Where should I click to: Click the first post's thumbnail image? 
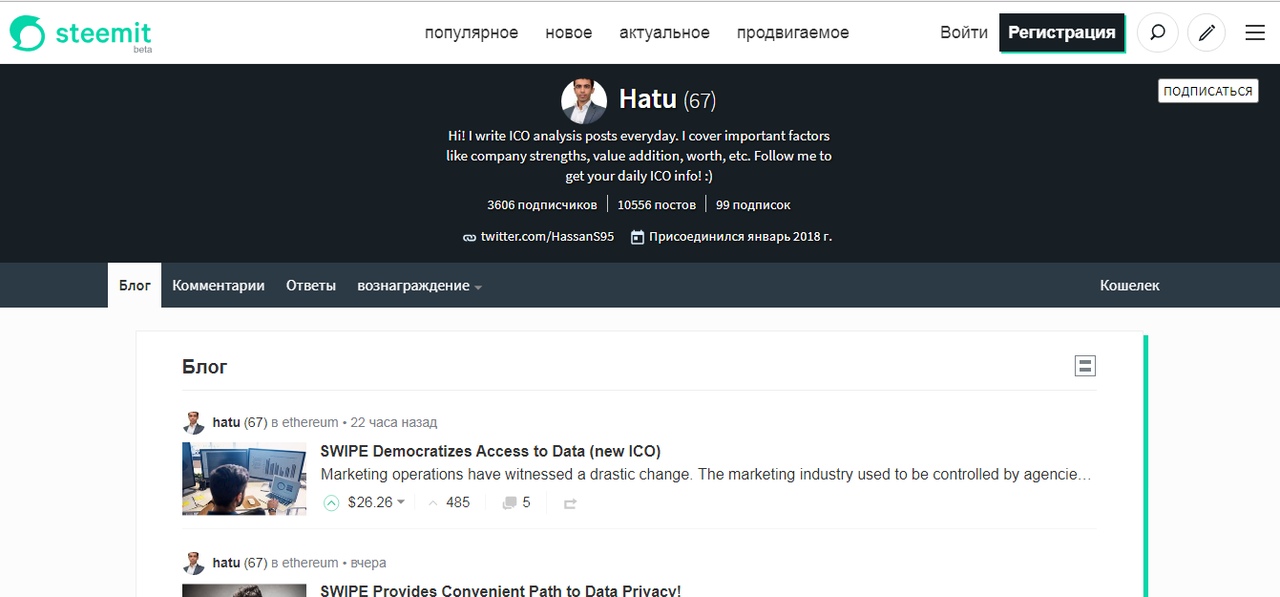pyautogui.click(x=244, y=478)
